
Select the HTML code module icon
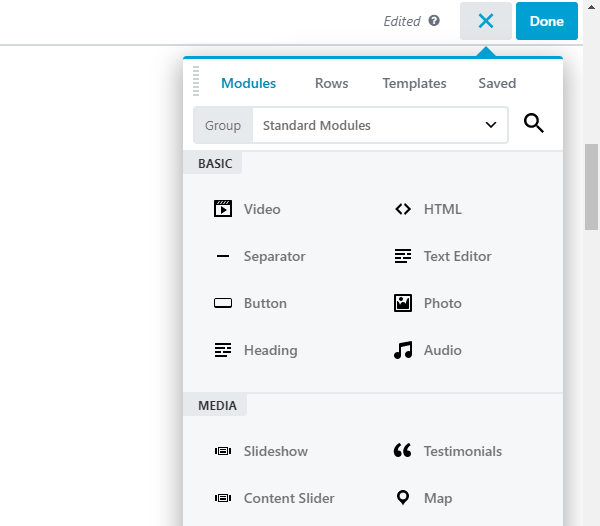[403, 209]
